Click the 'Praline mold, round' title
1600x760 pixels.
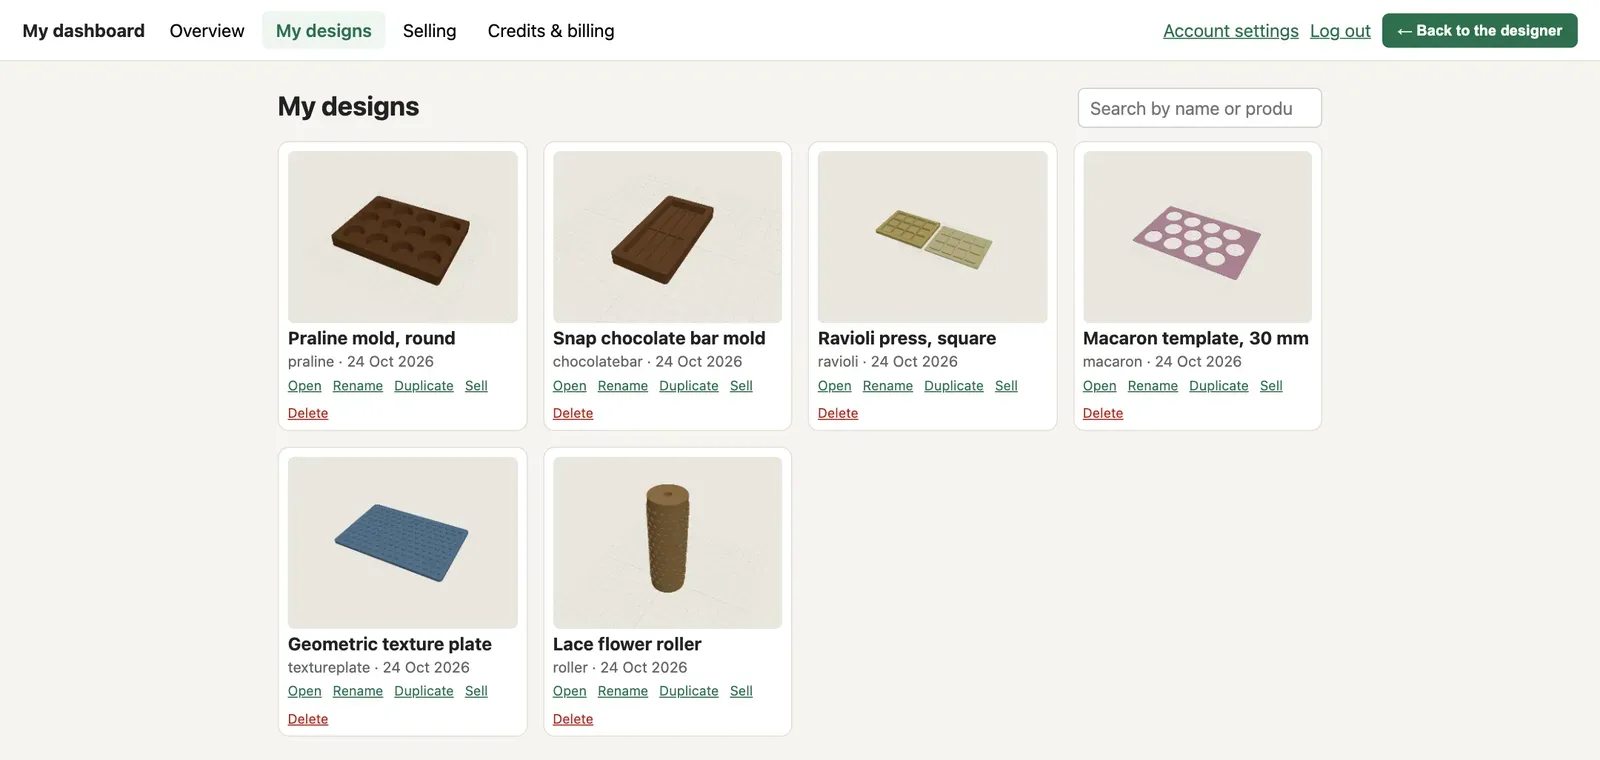pos(372,338)
